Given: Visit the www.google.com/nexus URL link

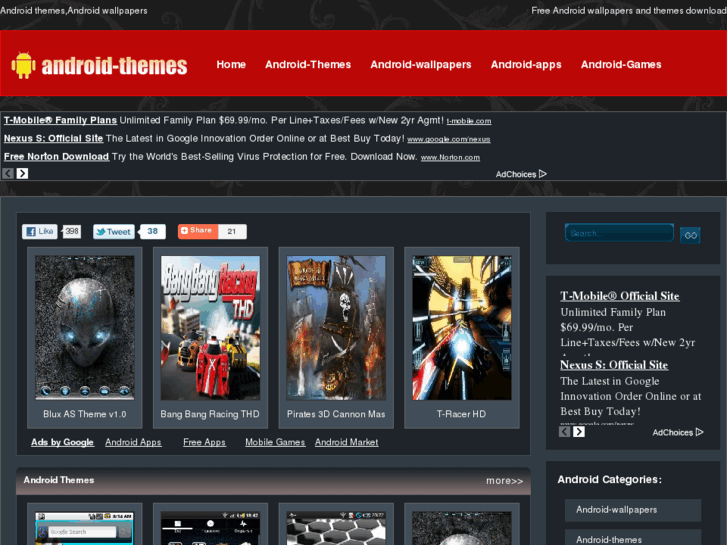Looking at the screenshot, I should pos(448,139).
